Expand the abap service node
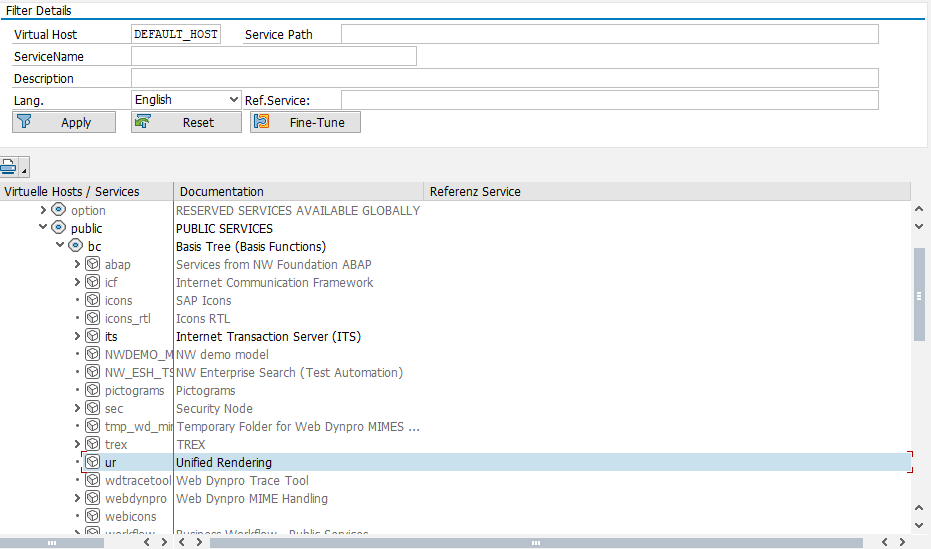The height and width of the screenshot is (549, 931). tap(77, 264)
